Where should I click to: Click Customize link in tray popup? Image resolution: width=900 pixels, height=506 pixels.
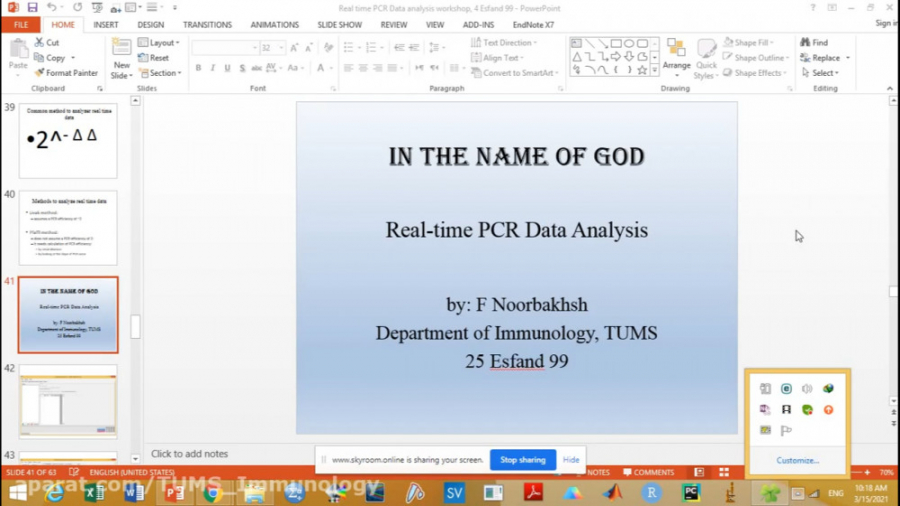pyautogui.click(x=797, y=460)
